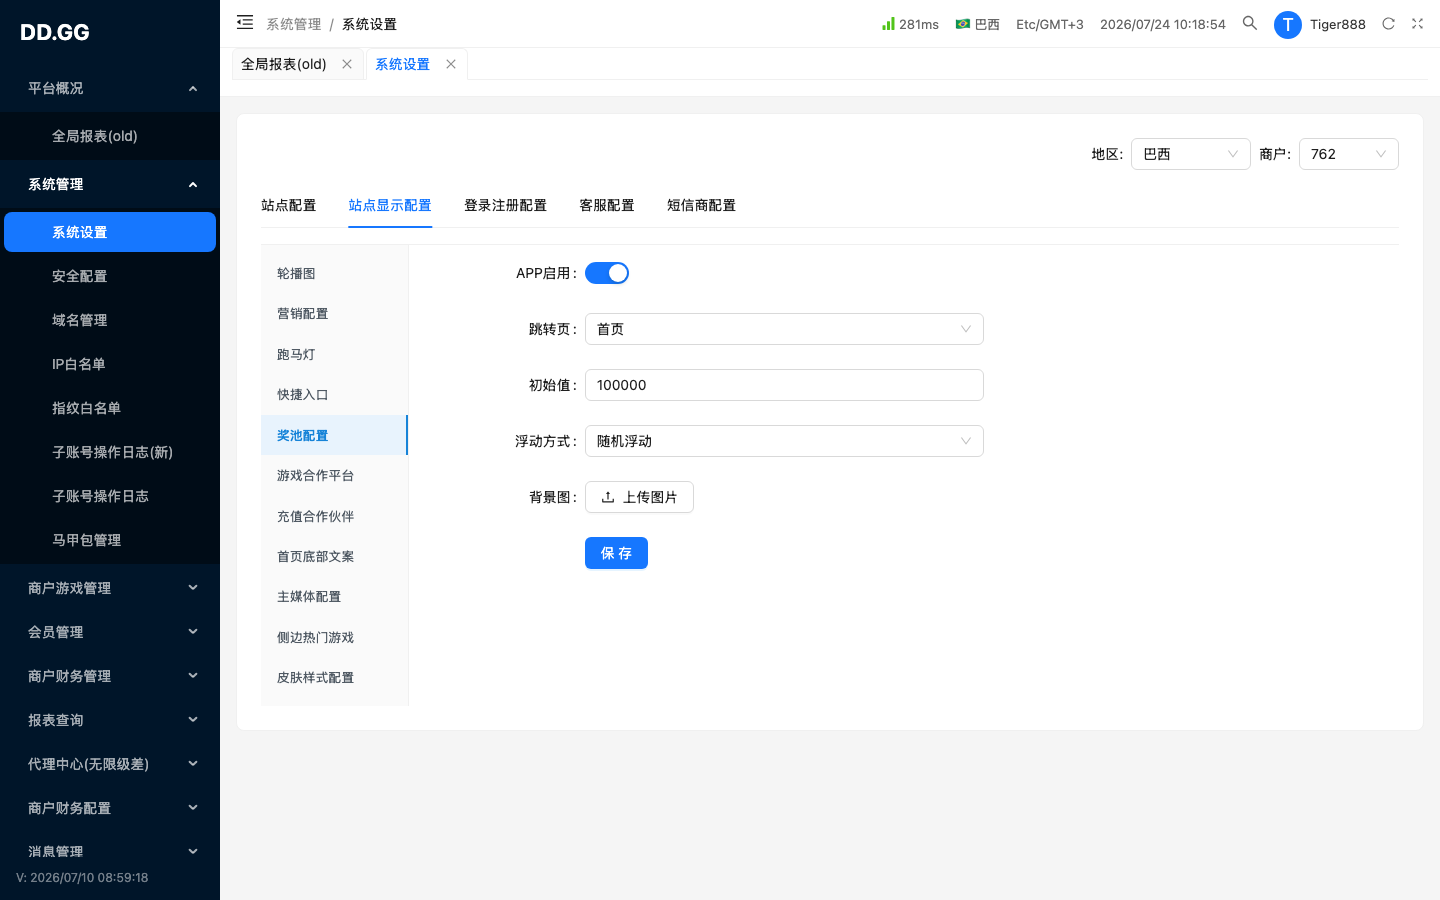This screenshot has width=1440, height=900.
Task: Select 营销配置 in the settings list
Action: [334, 314]
